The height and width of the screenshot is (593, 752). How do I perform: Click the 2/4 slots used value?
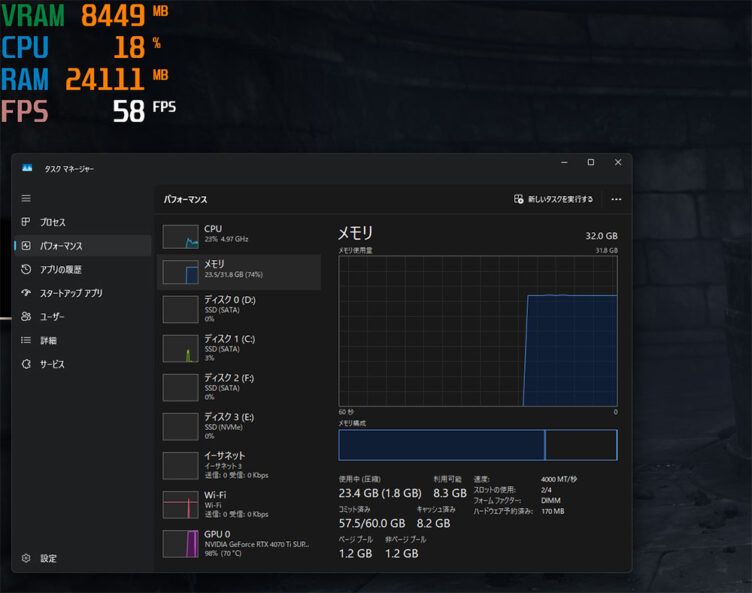tap(546, 490)
